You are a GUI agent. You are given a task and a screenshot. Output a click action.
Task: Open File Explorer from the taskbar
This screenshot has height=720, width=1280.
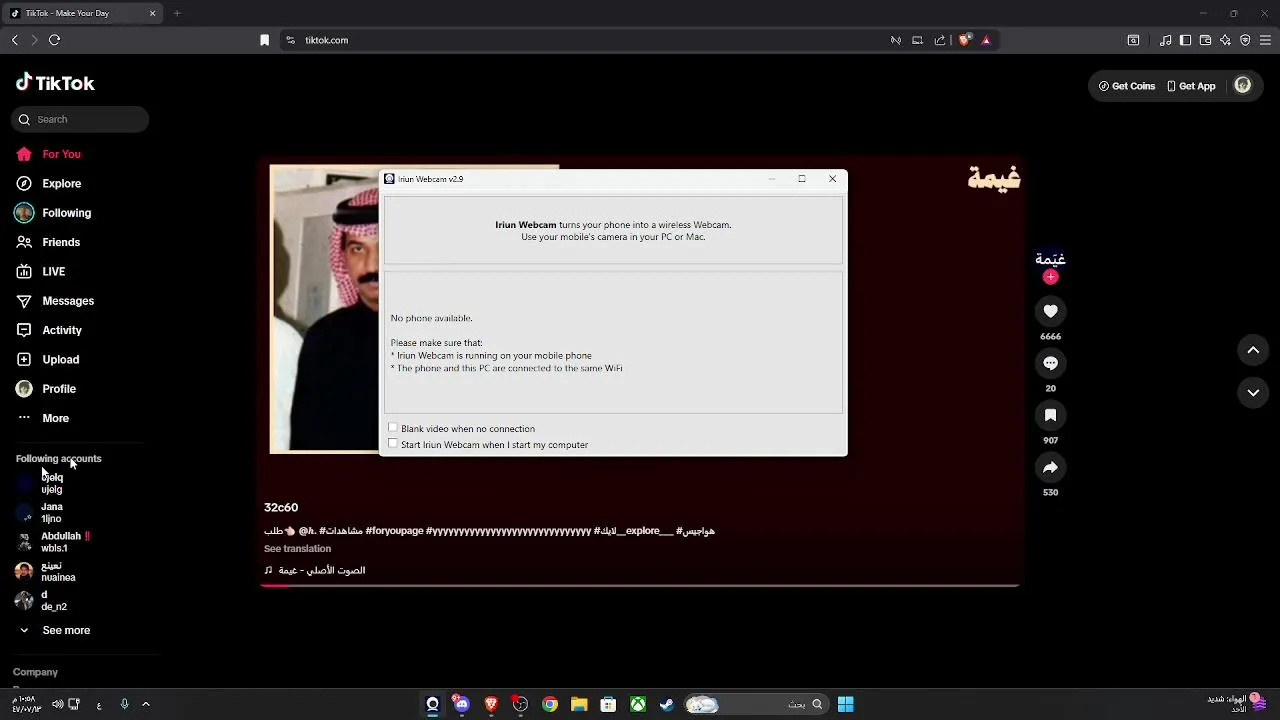(x=579, y=704)
